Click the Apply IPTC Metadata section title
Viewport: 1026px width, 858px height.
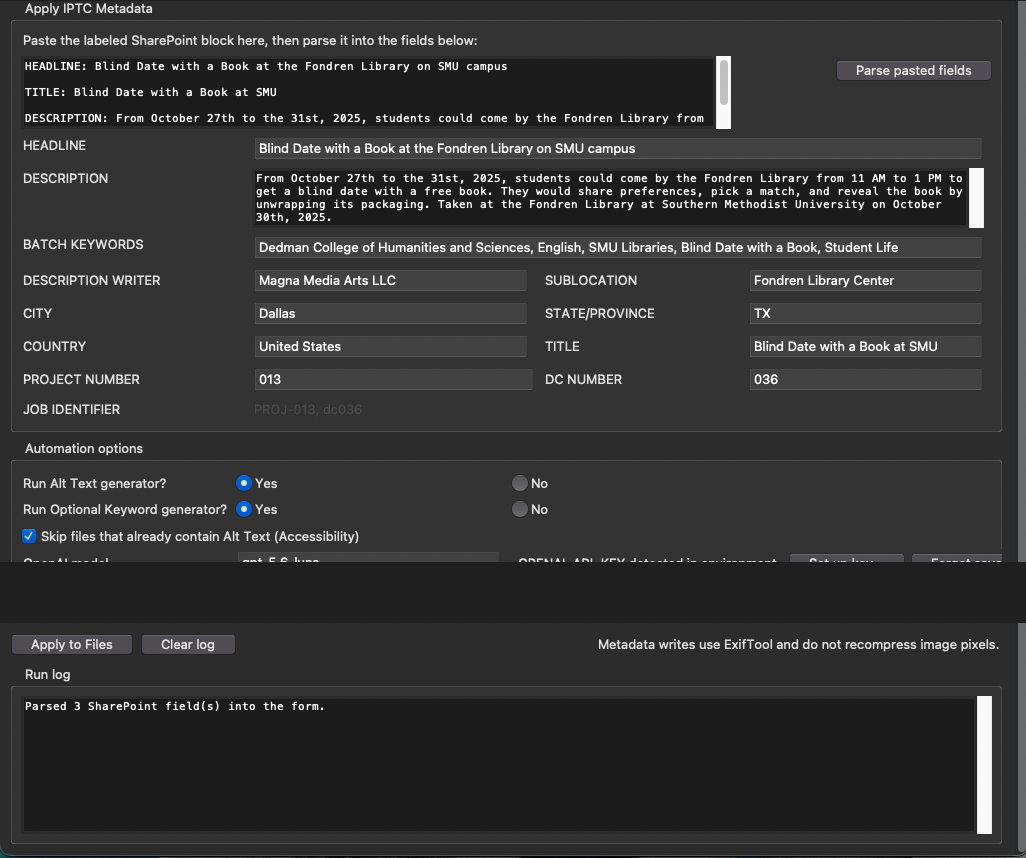click(88, 9)
